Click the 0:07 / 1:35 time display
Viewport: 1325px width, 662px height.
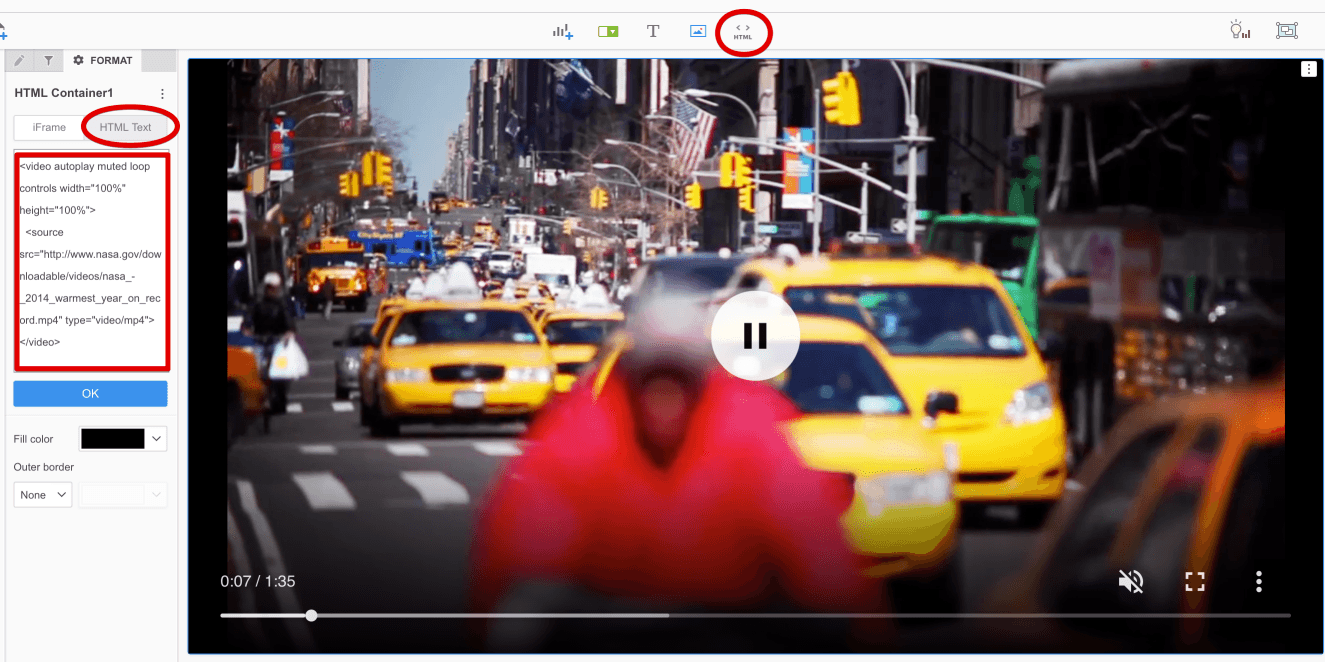coord(258,581)
